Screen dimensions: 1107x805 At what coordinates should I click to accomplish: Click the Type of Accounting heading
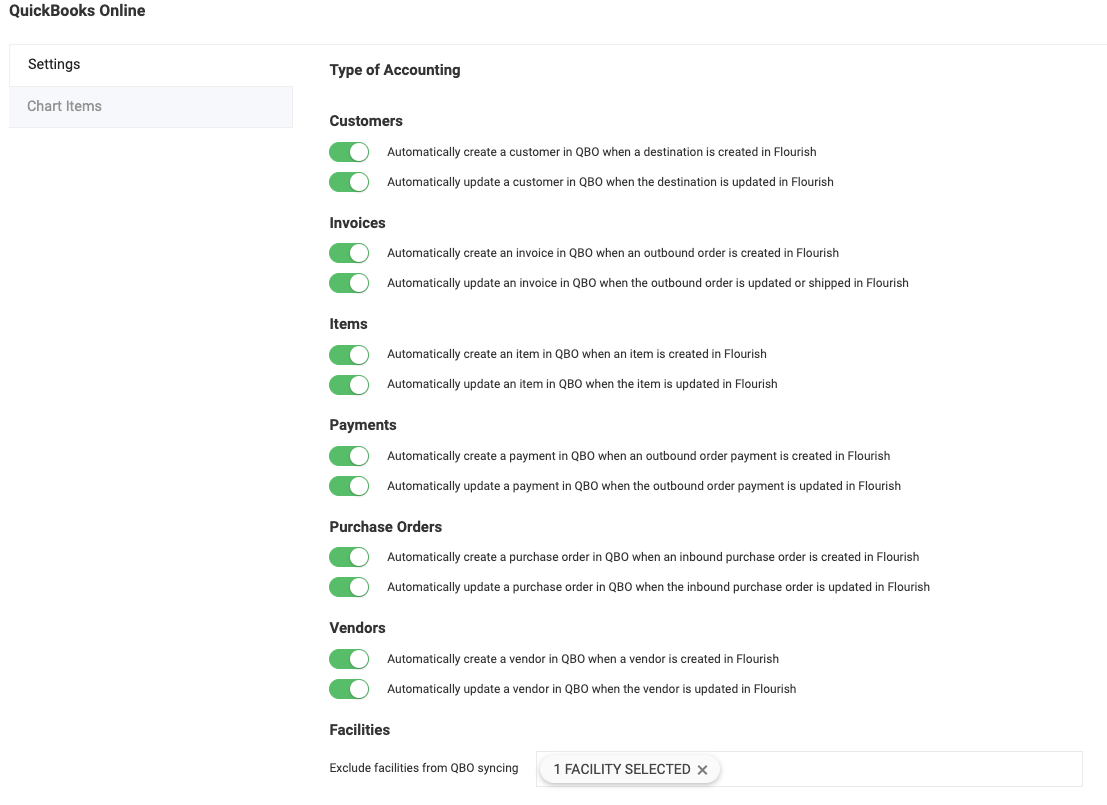[395, 70]
